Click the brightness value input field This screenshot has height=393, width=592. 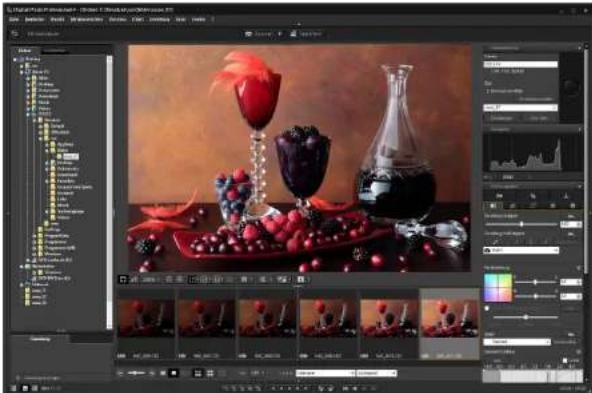coord(570,224)
